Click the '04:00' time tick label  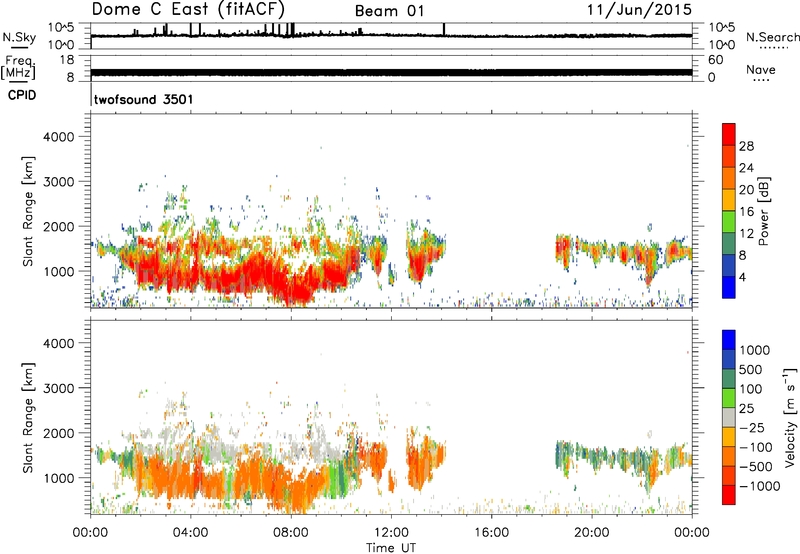190,533
